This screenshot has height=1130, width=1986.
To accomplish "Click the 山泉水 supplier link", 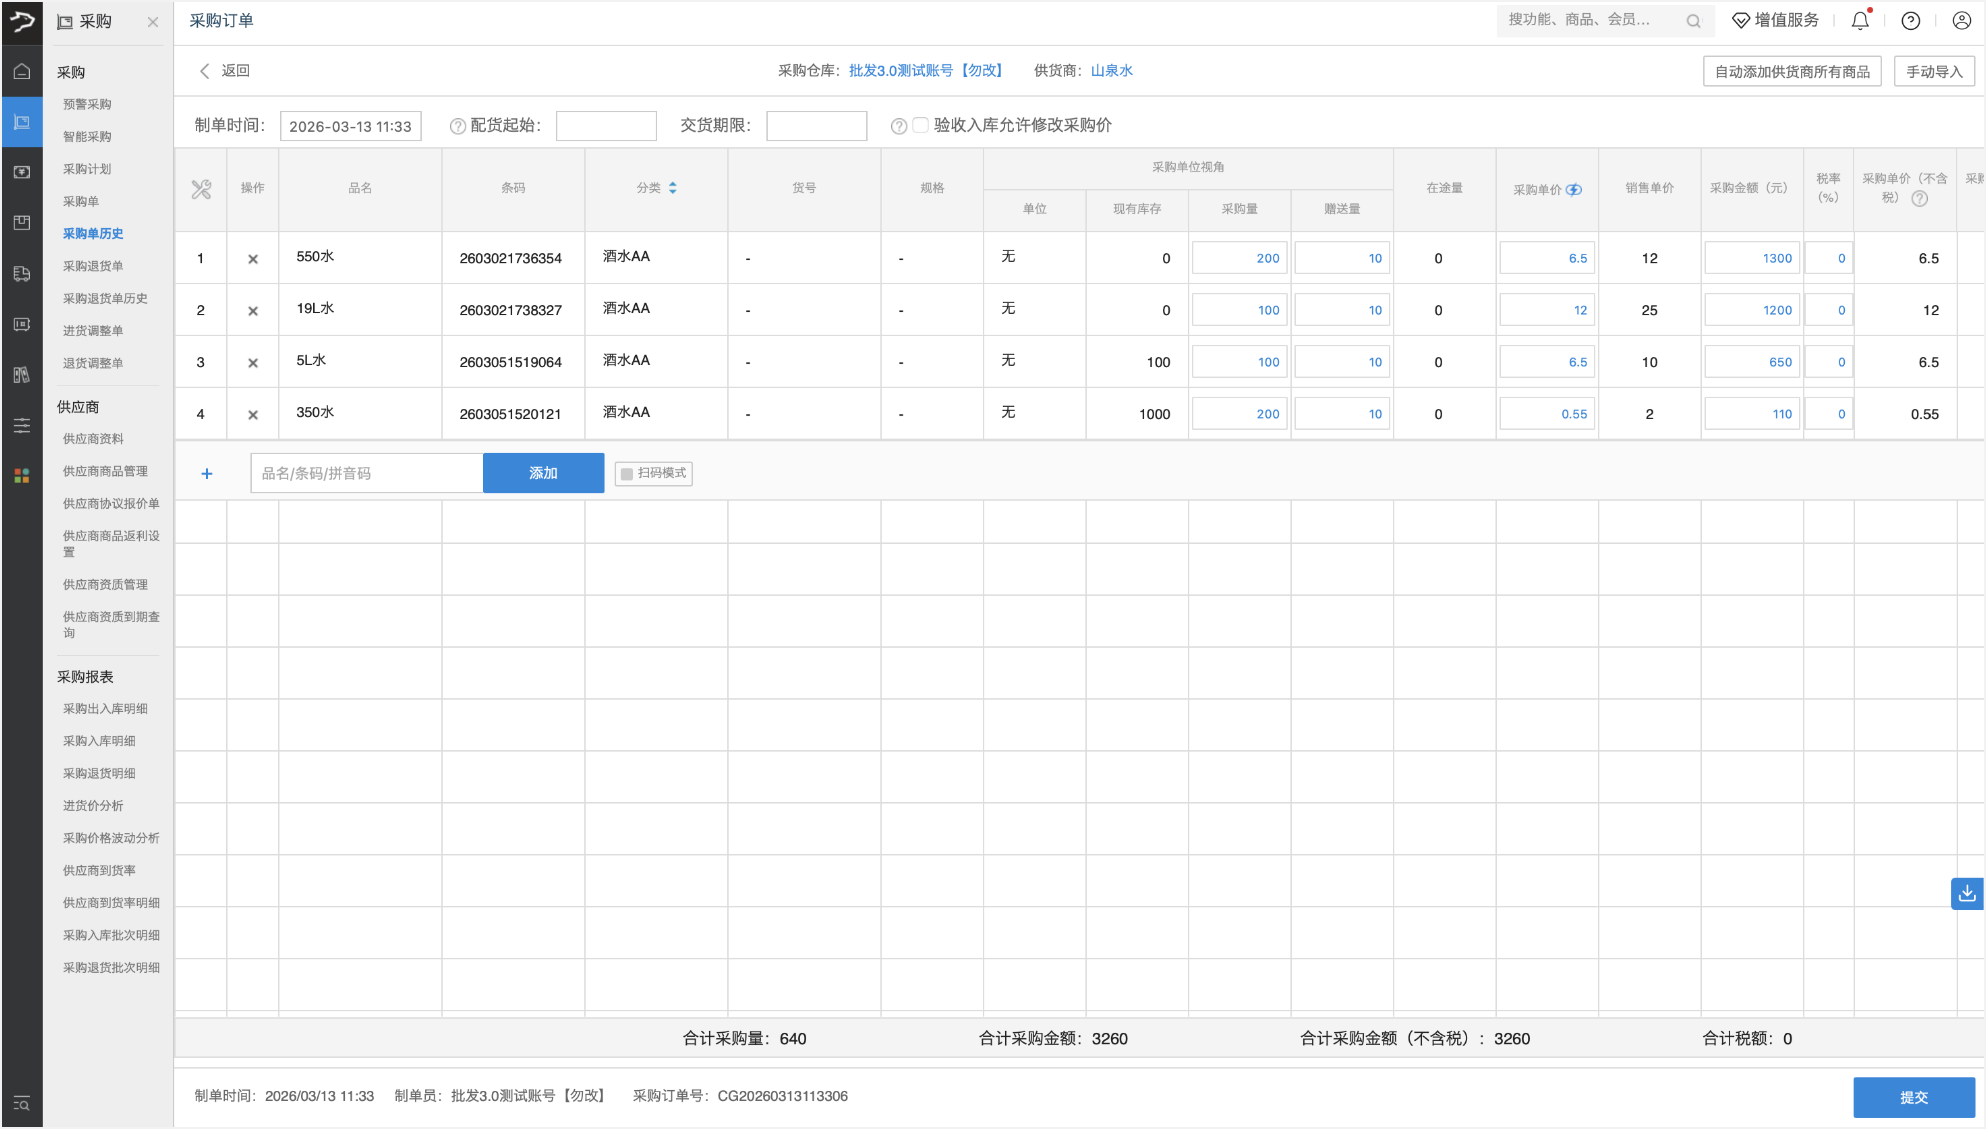I will pos(1111,71).
